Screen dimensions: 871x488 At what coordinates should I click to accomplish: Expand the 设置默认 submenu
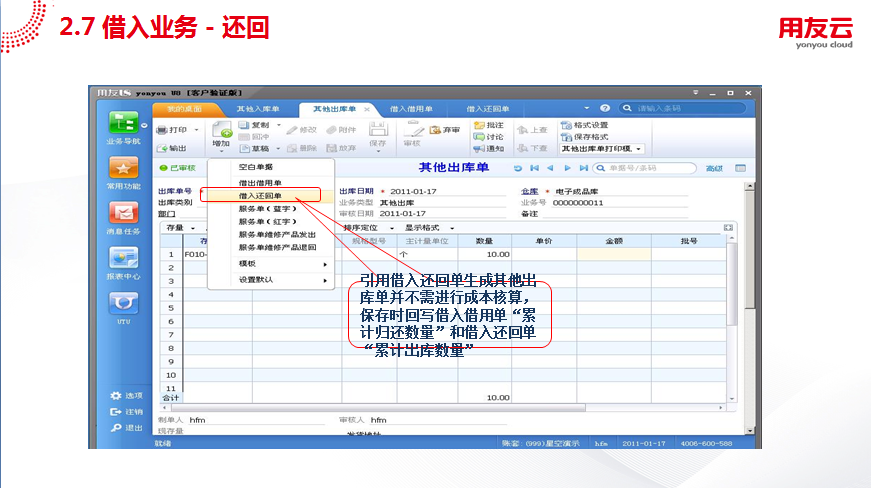click(x=325, y=280)
